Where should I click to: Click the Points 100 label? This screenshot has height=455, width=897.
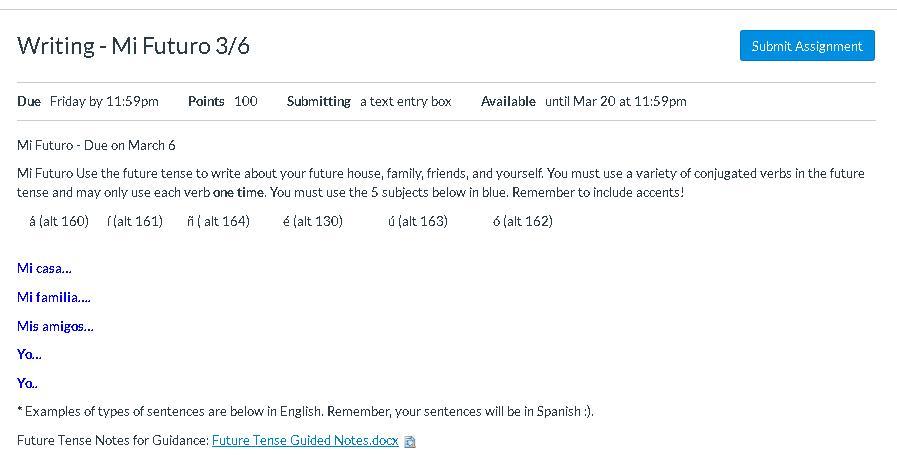tap(222, 101)
